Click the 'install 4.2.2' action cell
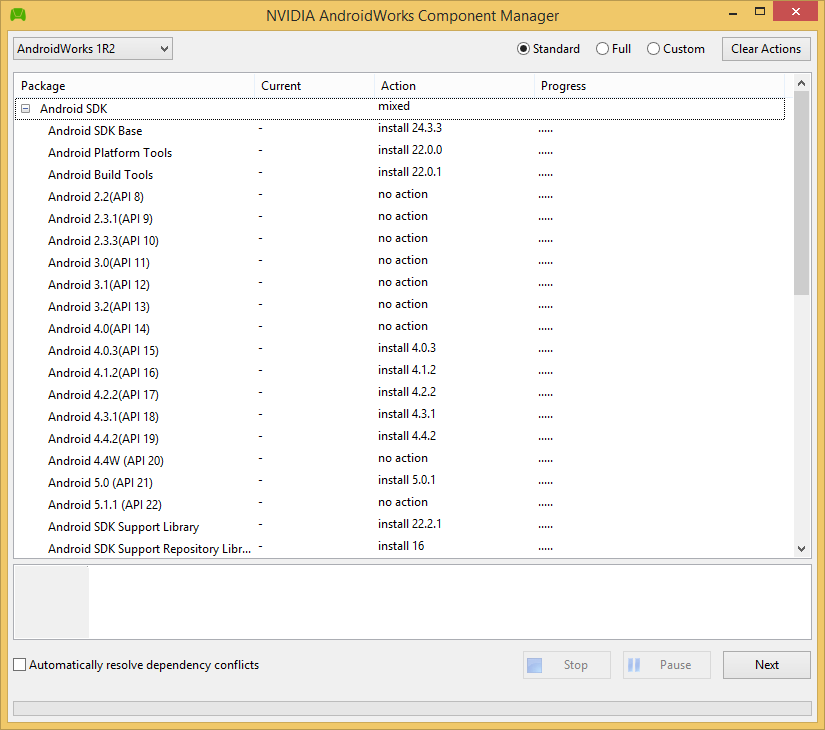Screen dimensions: 825x730 [407, 392]
